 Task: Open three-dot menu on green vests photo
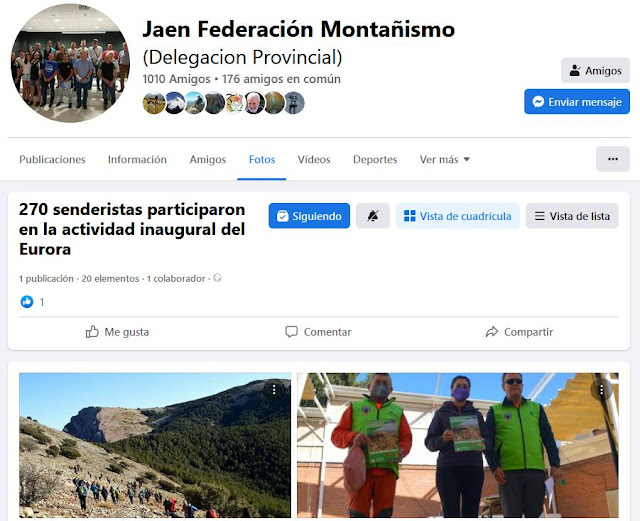tap(601, 390)
